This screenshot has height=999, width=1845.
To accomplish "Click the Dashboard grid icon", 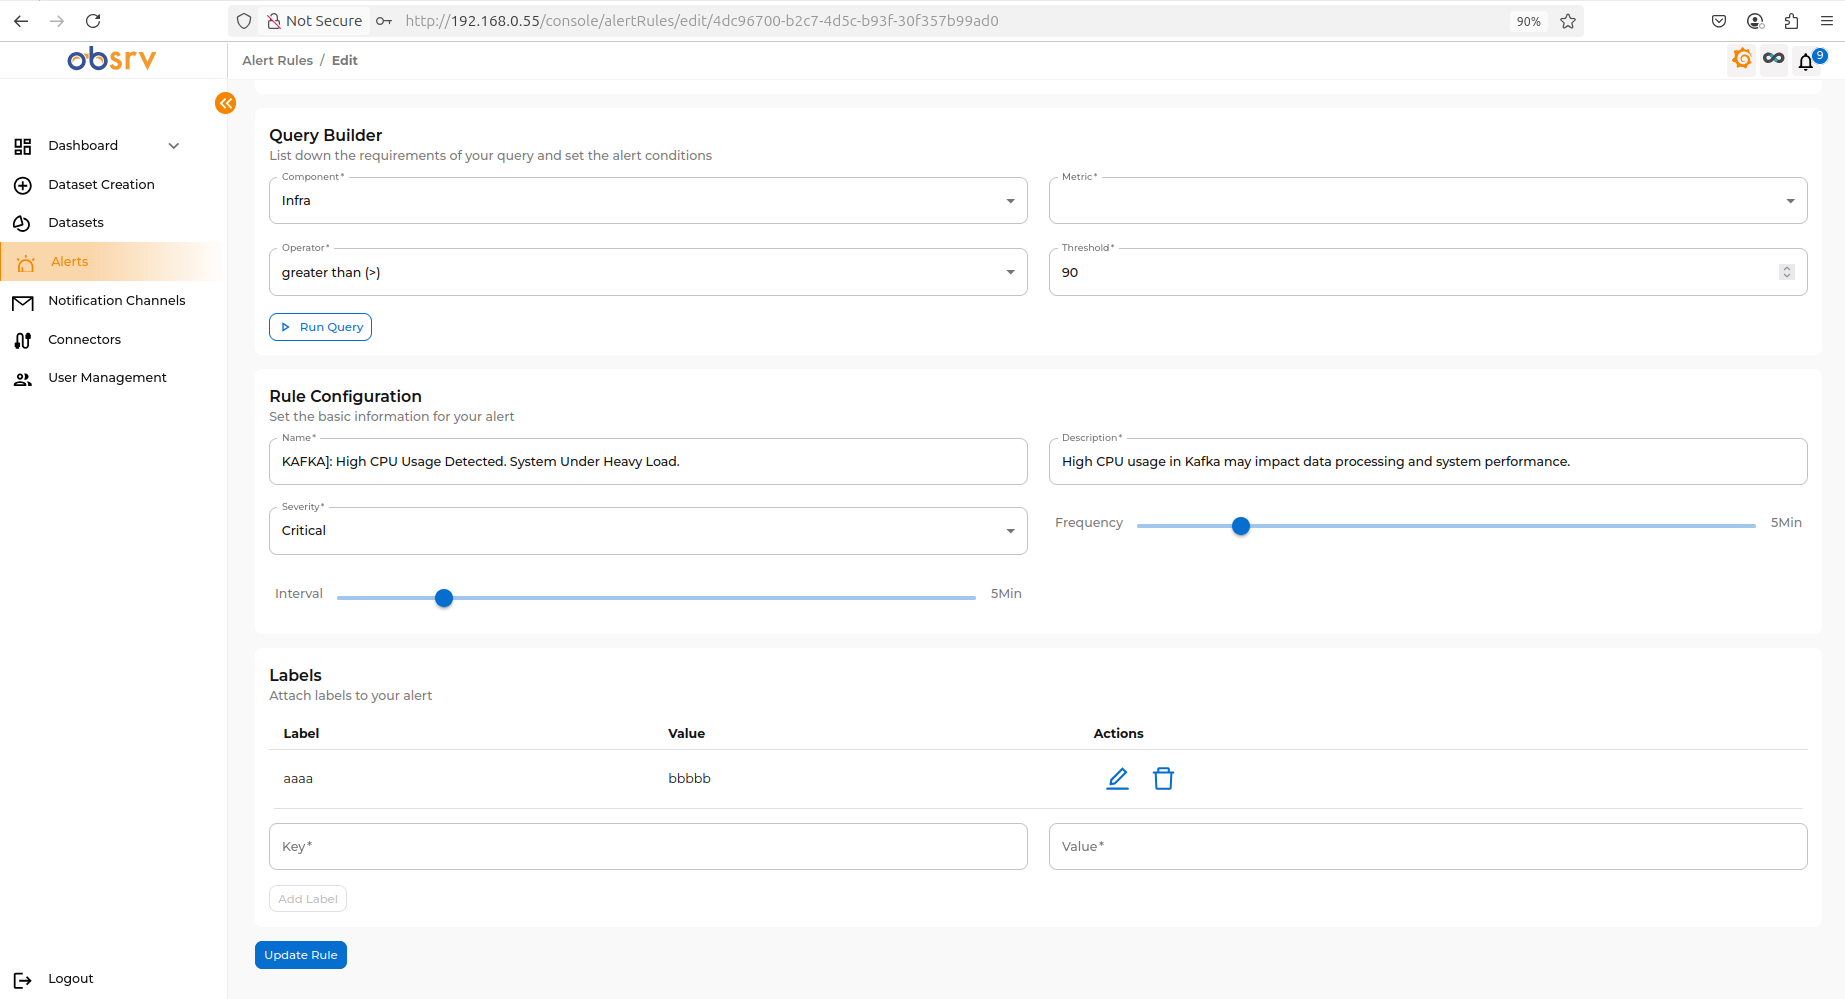I will [x=23, y=147].
